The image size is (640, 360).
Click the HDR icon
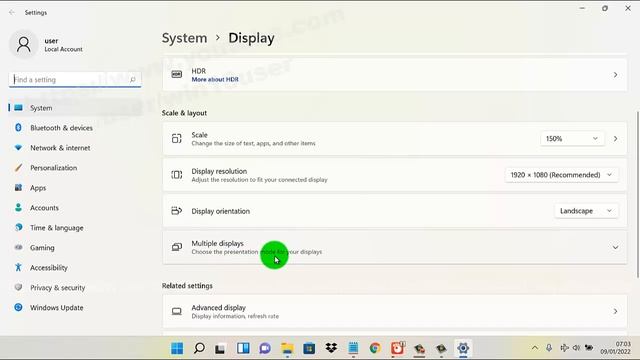click(x=177, y=74)
